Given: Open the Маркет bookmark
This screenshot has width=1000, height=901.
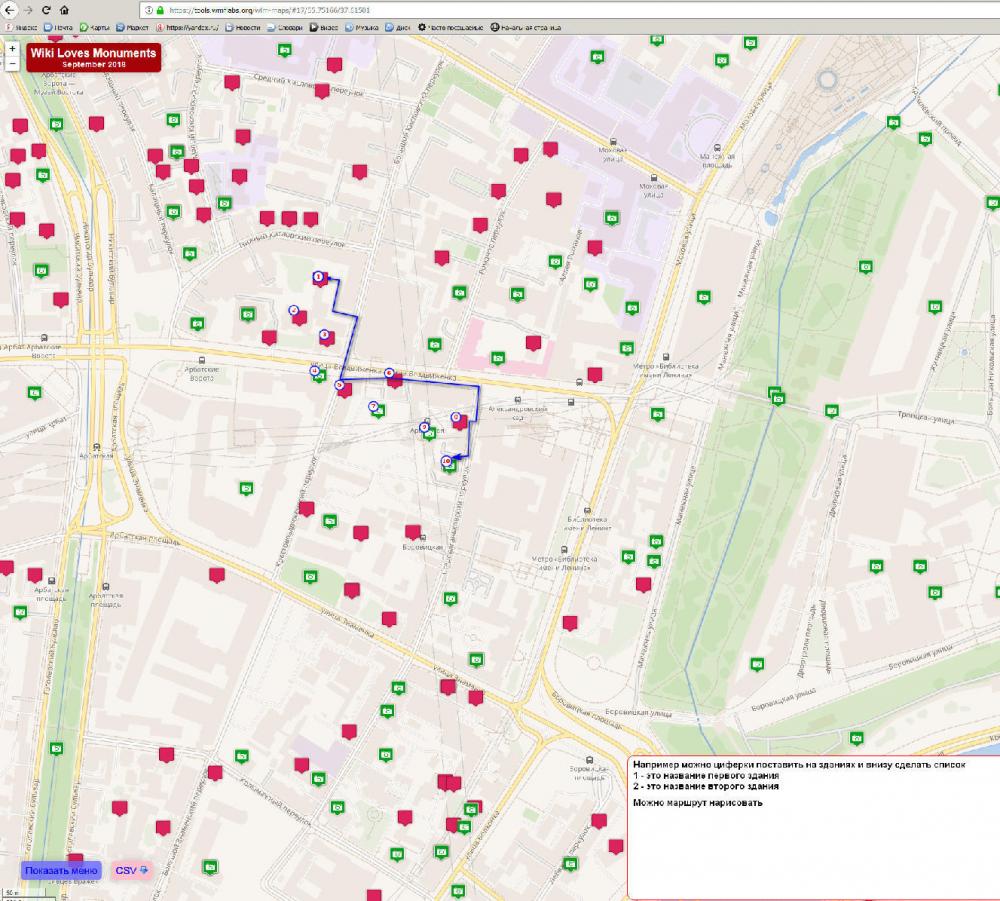Looking at the screenshot, I should click(133, 27).
